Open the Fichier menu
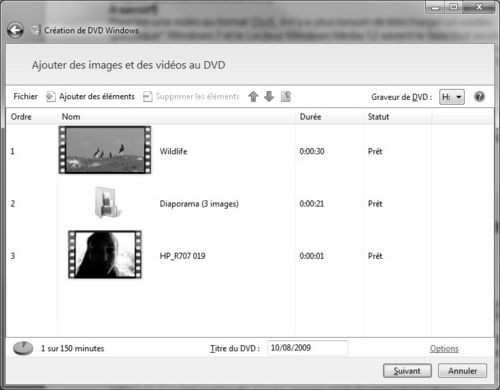 click(x=25, y=97)
